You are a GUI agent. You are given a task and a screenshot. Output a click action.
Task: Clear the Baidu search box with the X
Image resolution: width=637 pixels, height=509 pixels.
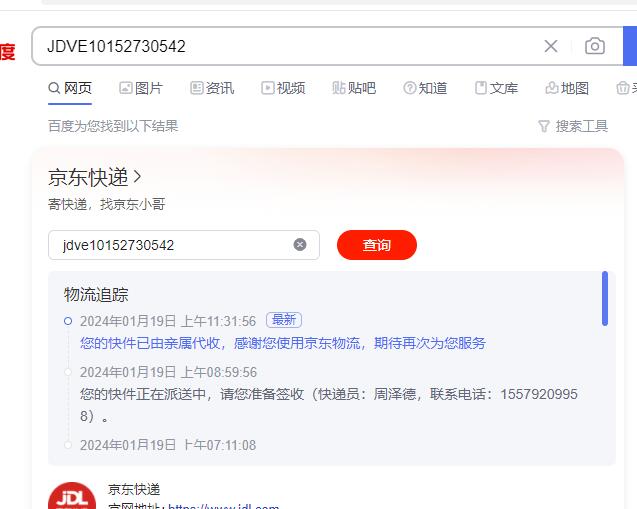[x=551, y=46]
